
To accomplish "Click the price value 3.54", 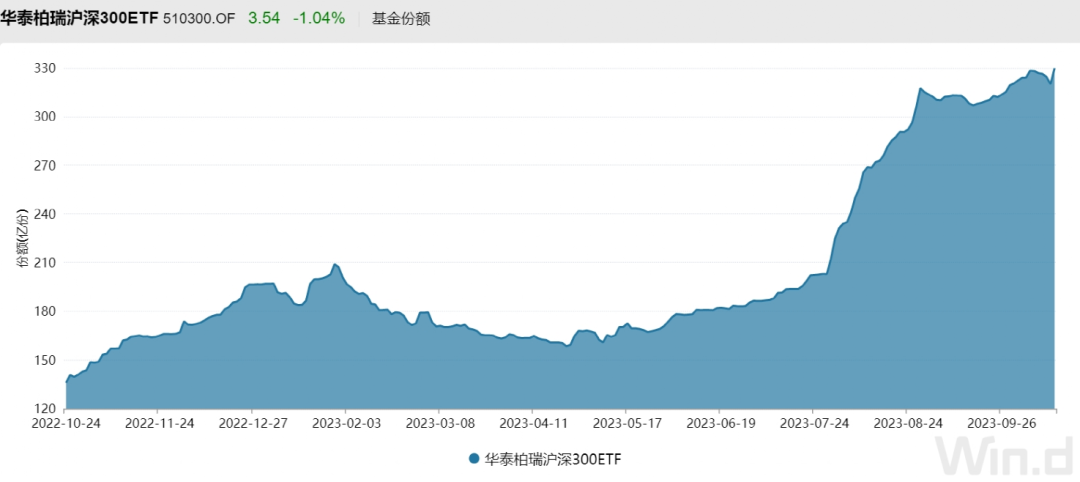I will 264,19.
